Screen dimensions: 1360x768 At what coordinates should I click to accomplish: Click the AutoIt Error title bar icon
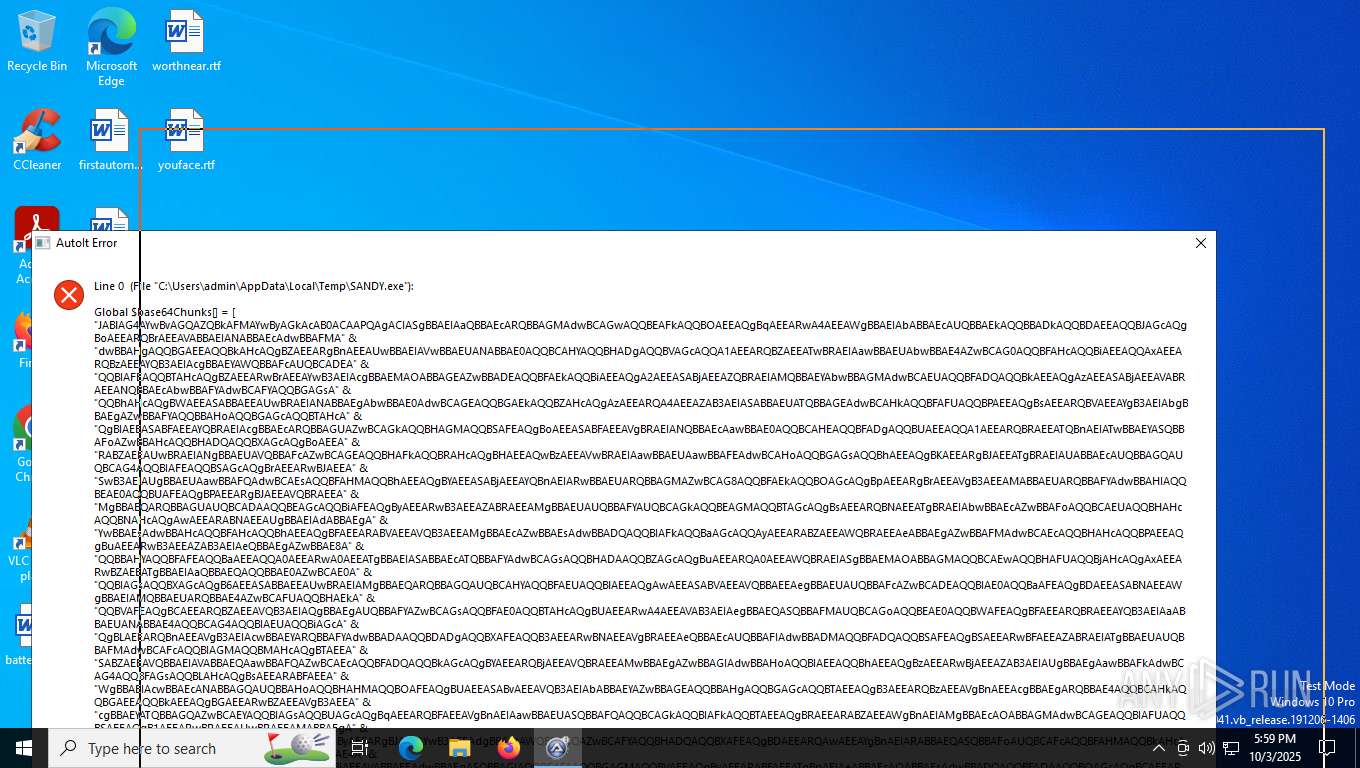(42, 243)
